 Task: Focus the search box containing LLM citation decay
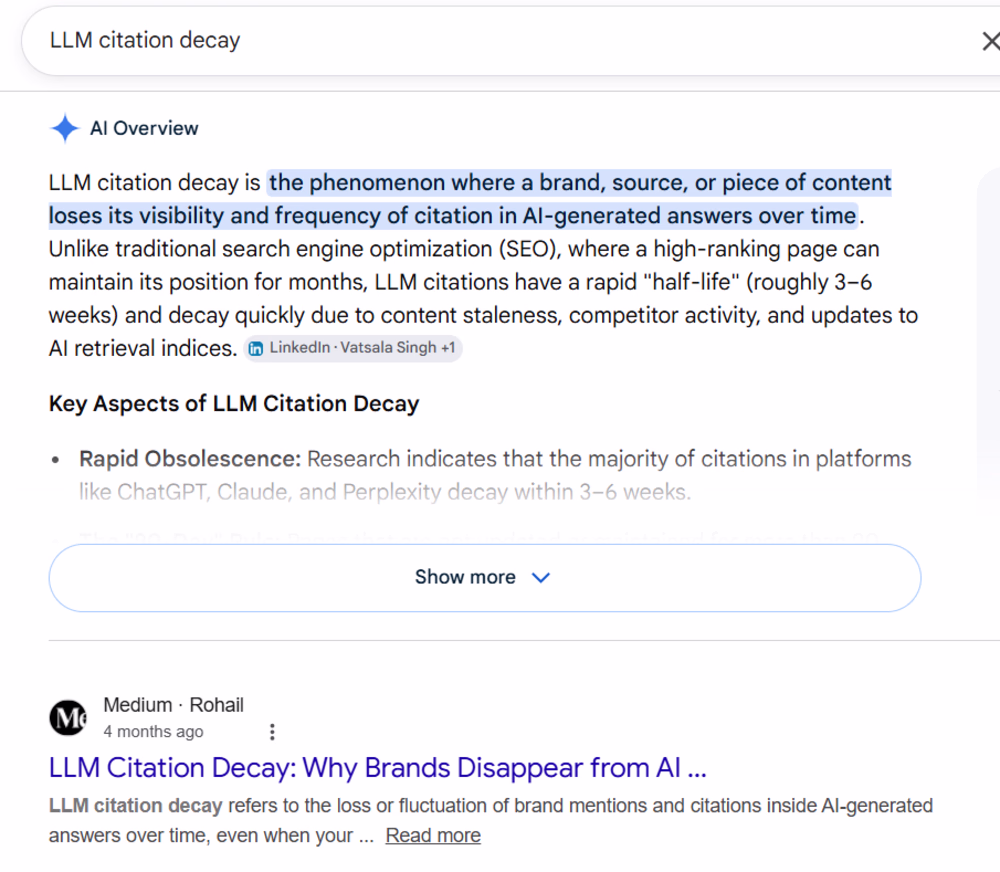497,41
